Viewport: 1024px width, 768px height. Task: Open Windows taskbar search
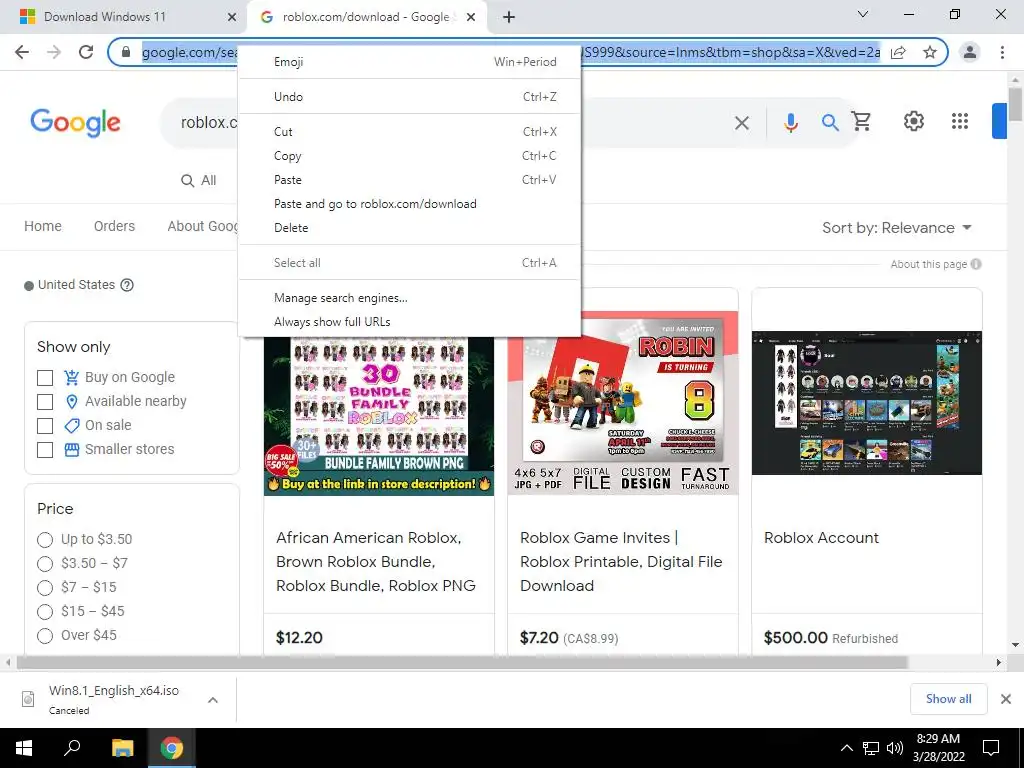click(x=72, y=748)
